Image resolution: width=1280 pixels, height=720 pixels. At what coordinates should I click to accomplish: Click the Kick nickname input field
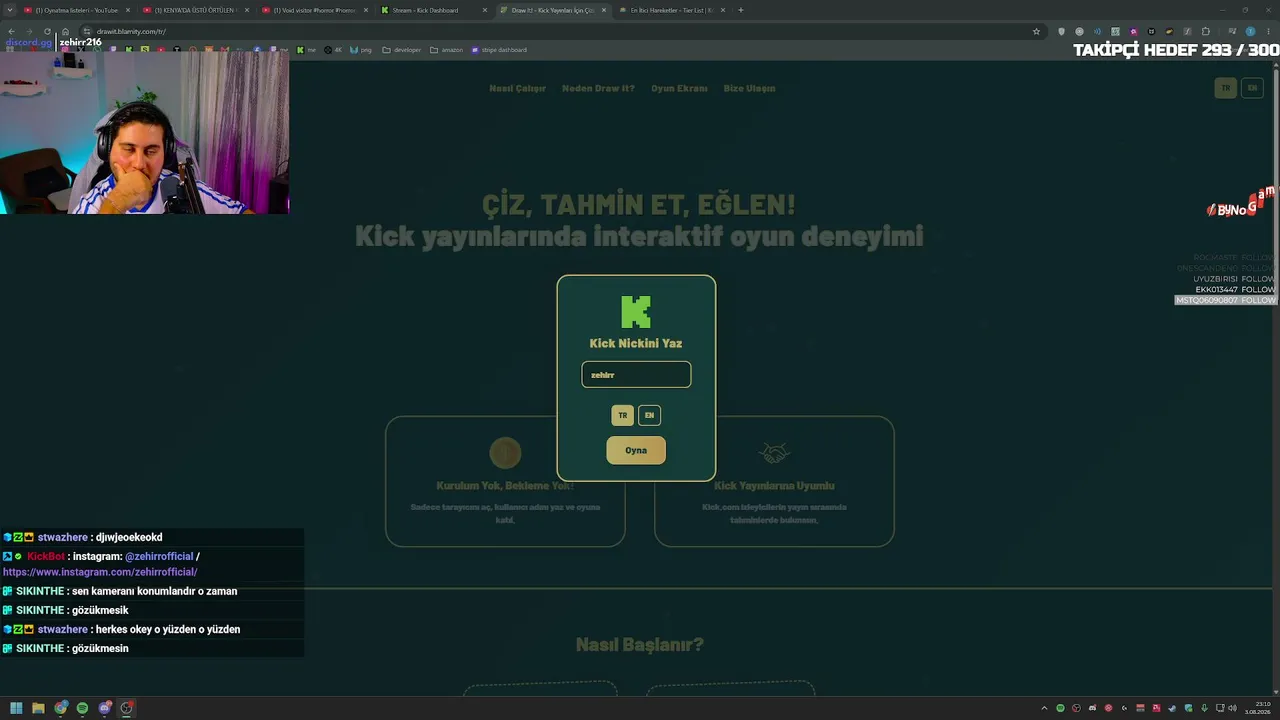click(x=636, y=375)
